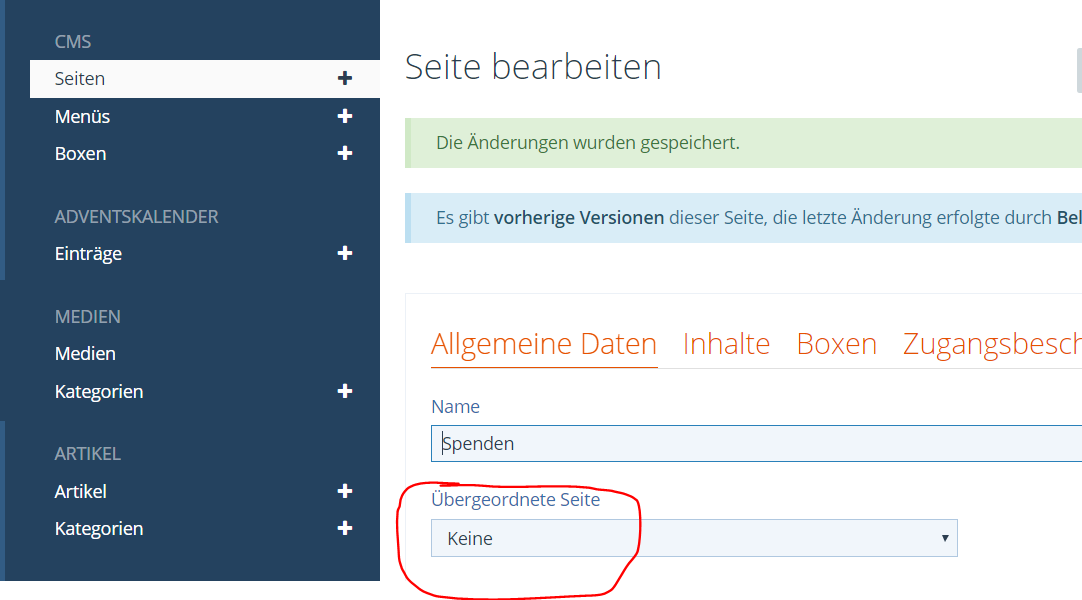Open the Boxen tab
The width and height of the screenshot is (1082, 600).
point(836,344)
